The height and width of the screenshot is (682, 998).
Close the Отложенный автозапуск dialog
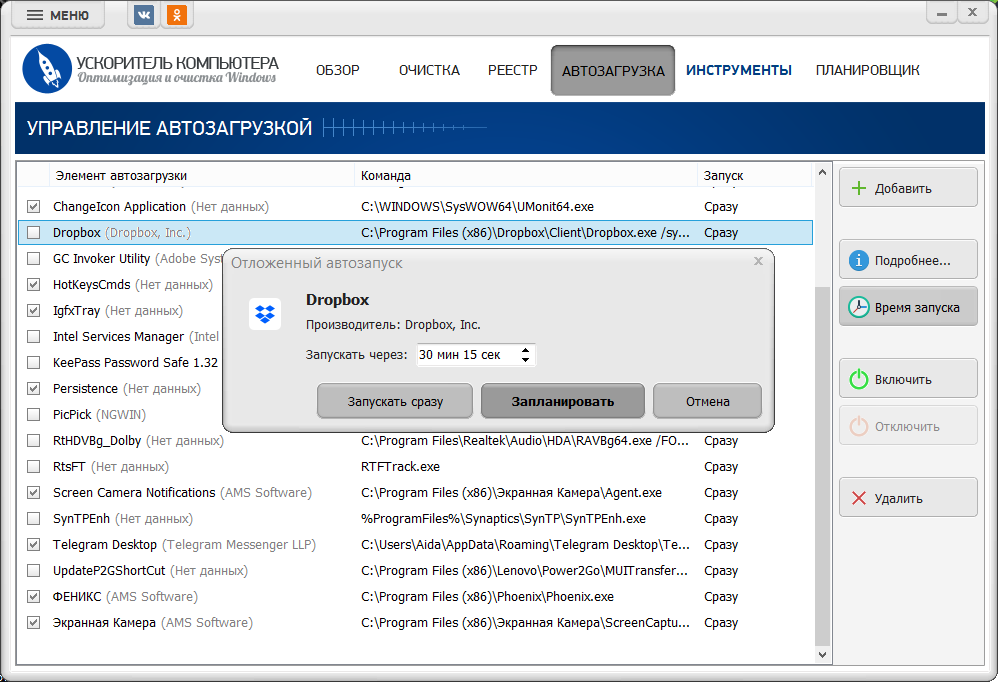[x=758, y=261]
